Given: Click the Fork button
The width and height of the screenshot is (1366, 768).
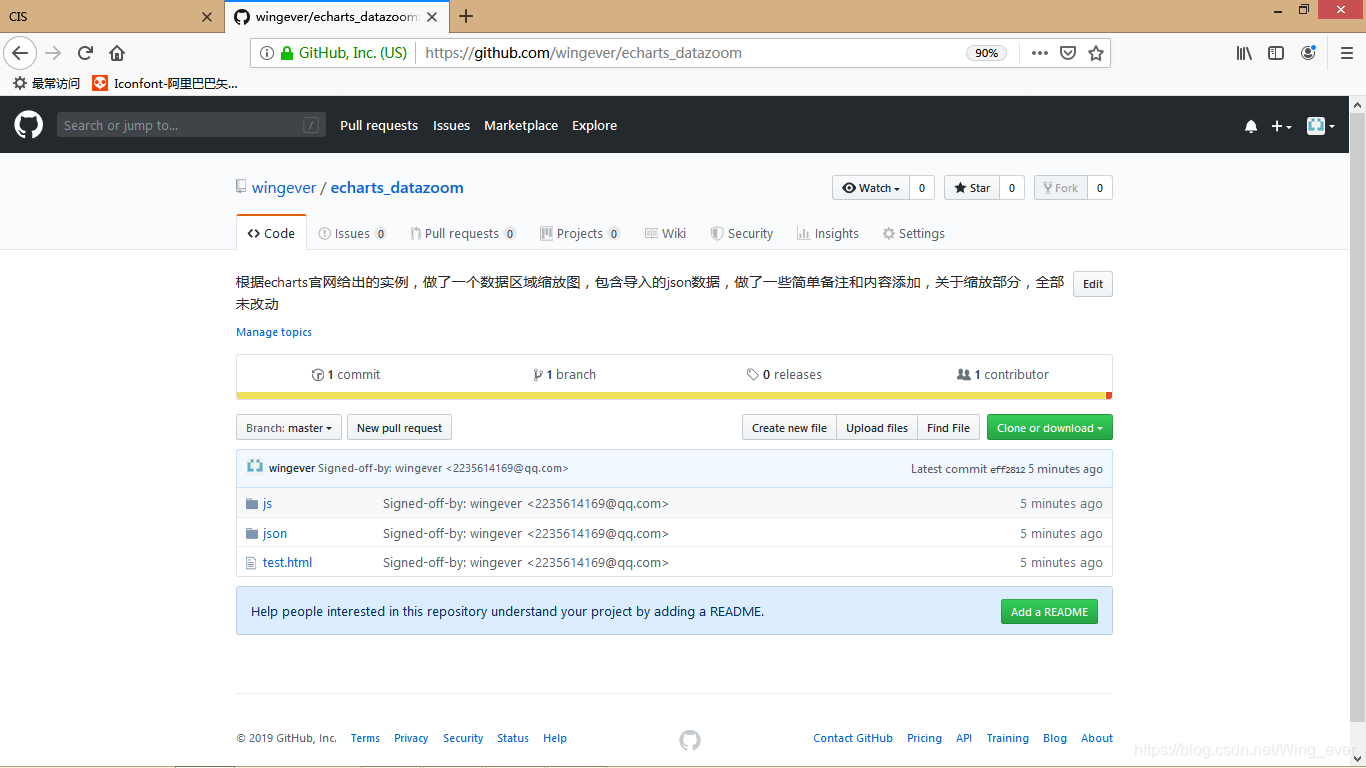Looking at the screenshot, I should click(x=1060, y=188).
